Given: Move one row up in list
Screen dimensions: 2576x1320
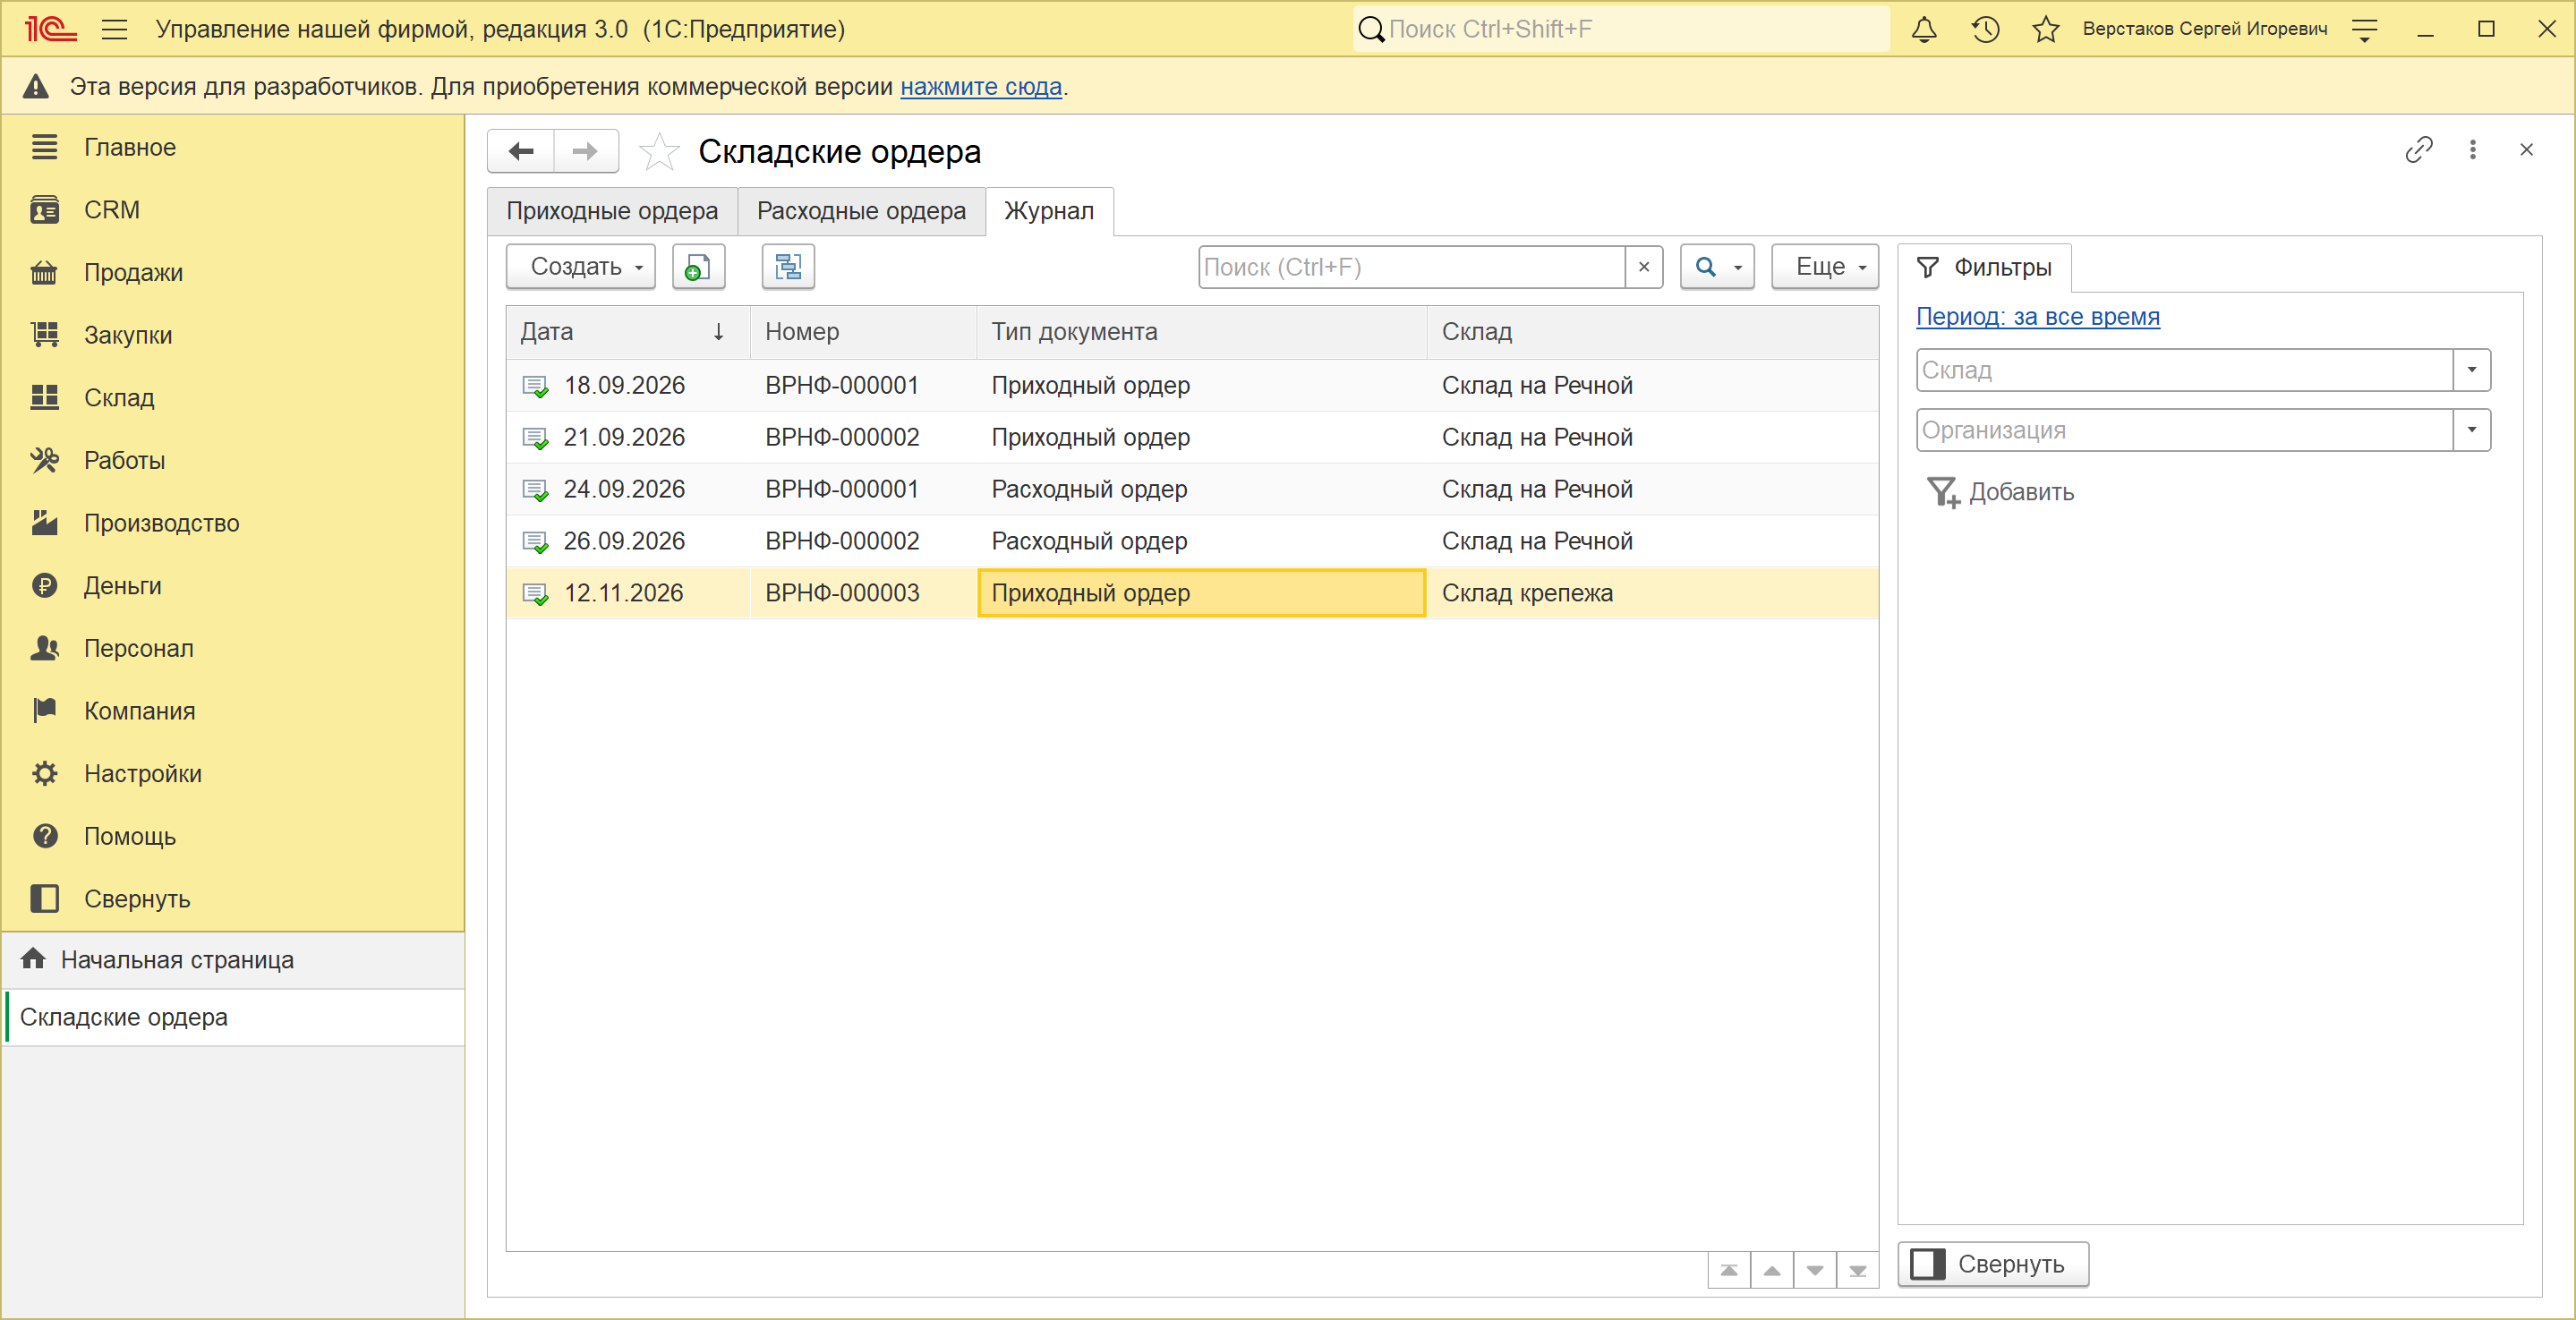Looking at the screenshot, I should coord(1772,1270).
